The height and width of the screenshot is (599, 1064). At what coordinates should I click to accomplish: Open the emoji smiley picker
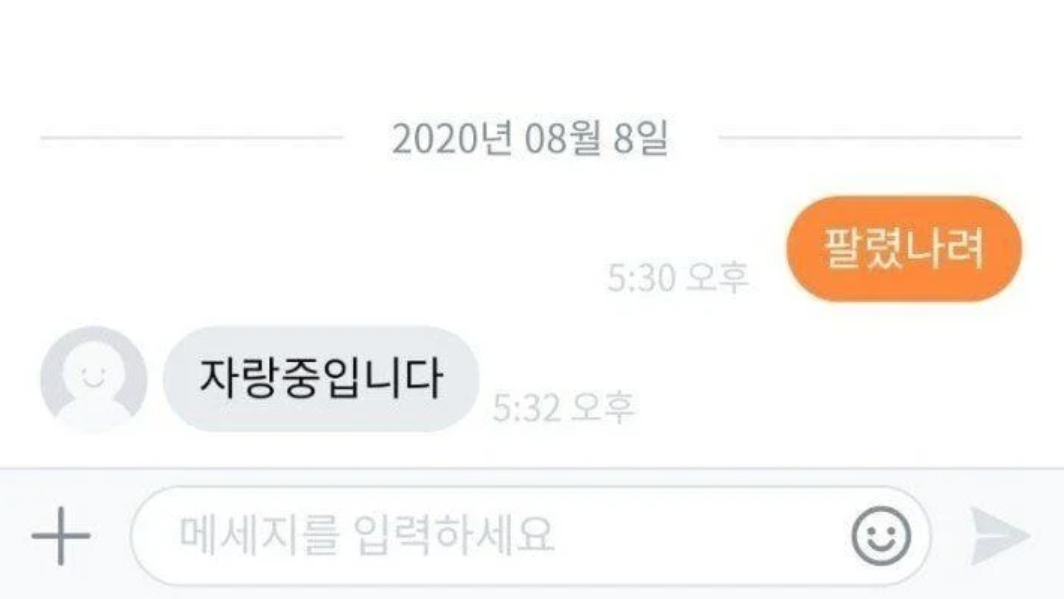(x=881, y=536)
